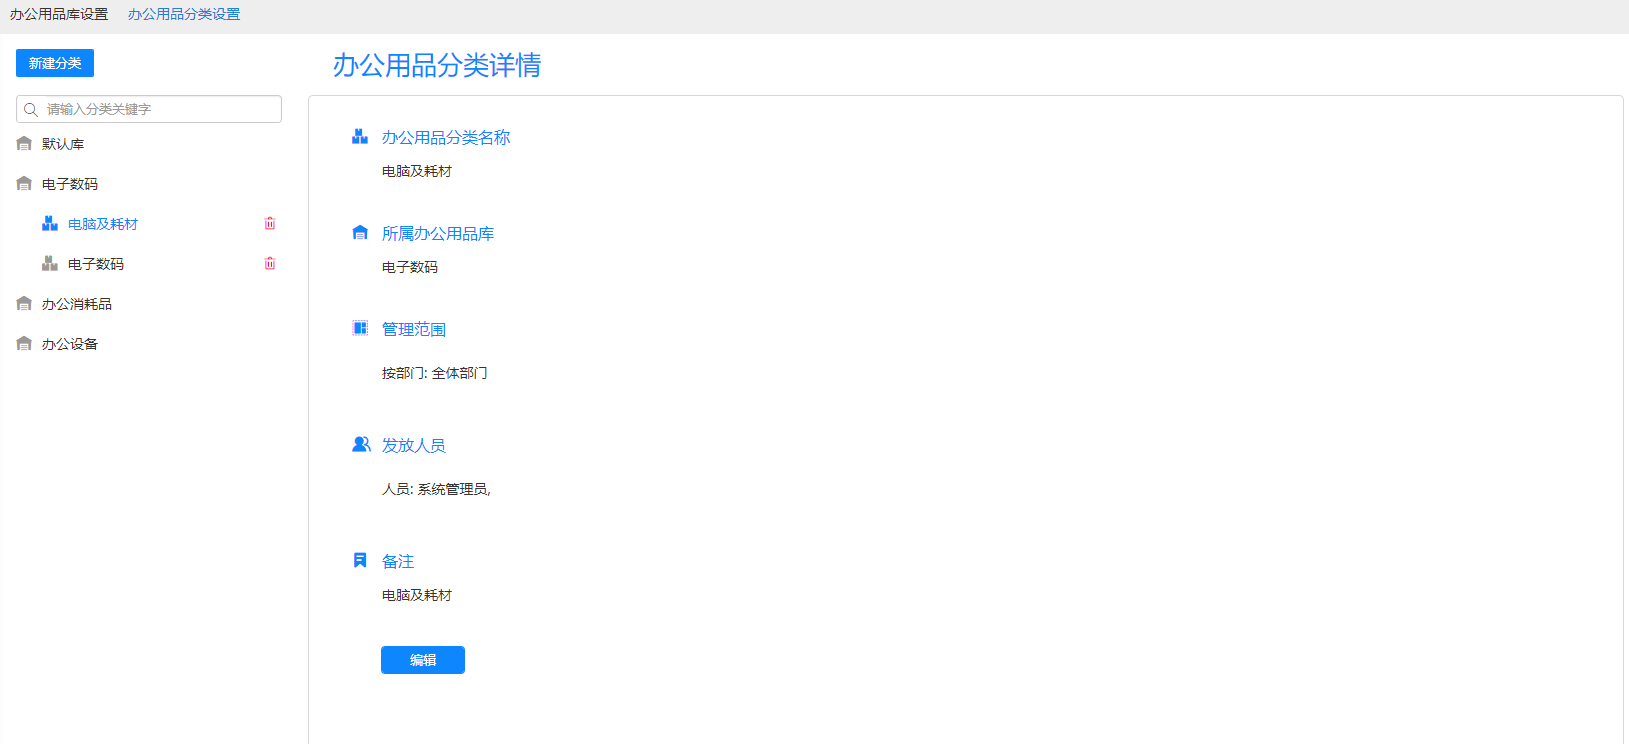Click the warehouse icon beside 办公设备

pos(24,344)
